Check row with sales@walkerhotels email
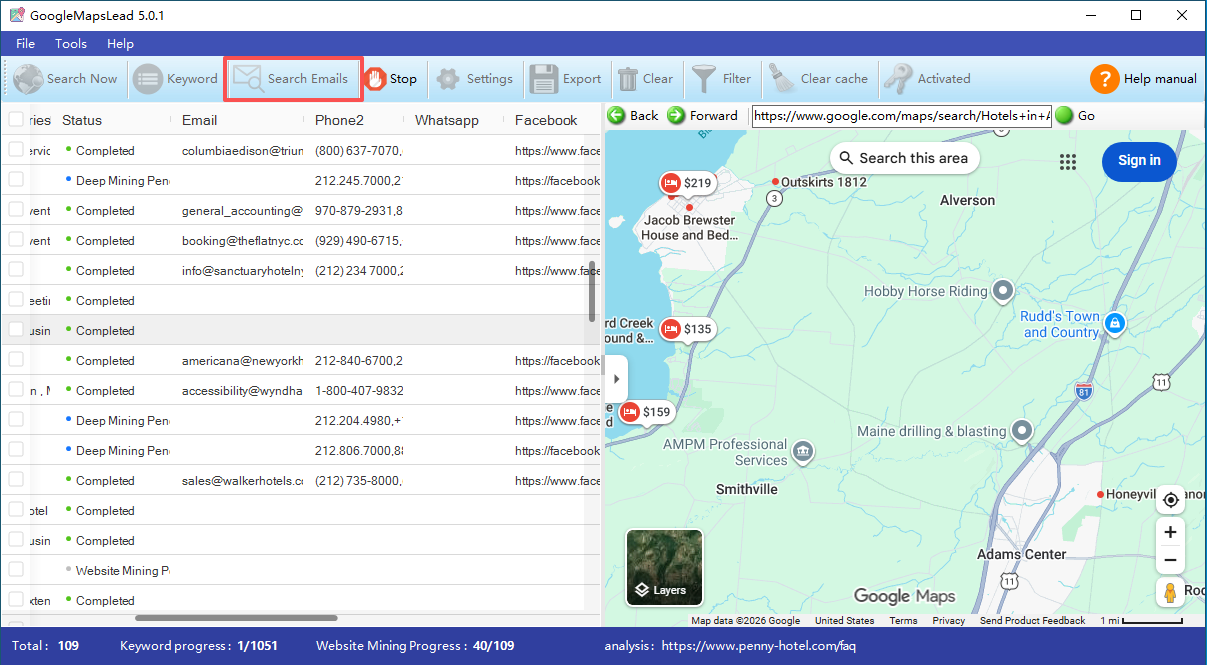The width and height of the screenshot is (1207, 665). [x=16, y=480]
